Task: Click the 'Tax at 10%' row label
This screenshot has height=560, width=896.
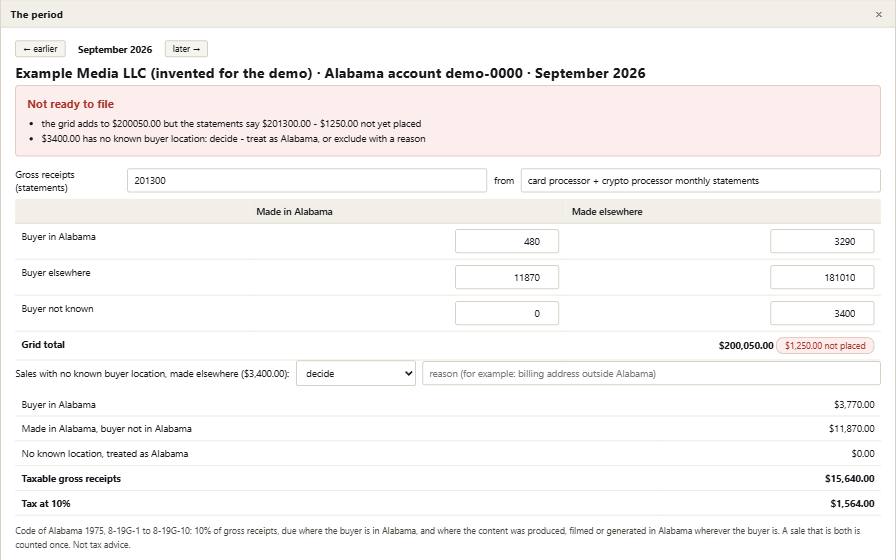Action: coord(46,504)
